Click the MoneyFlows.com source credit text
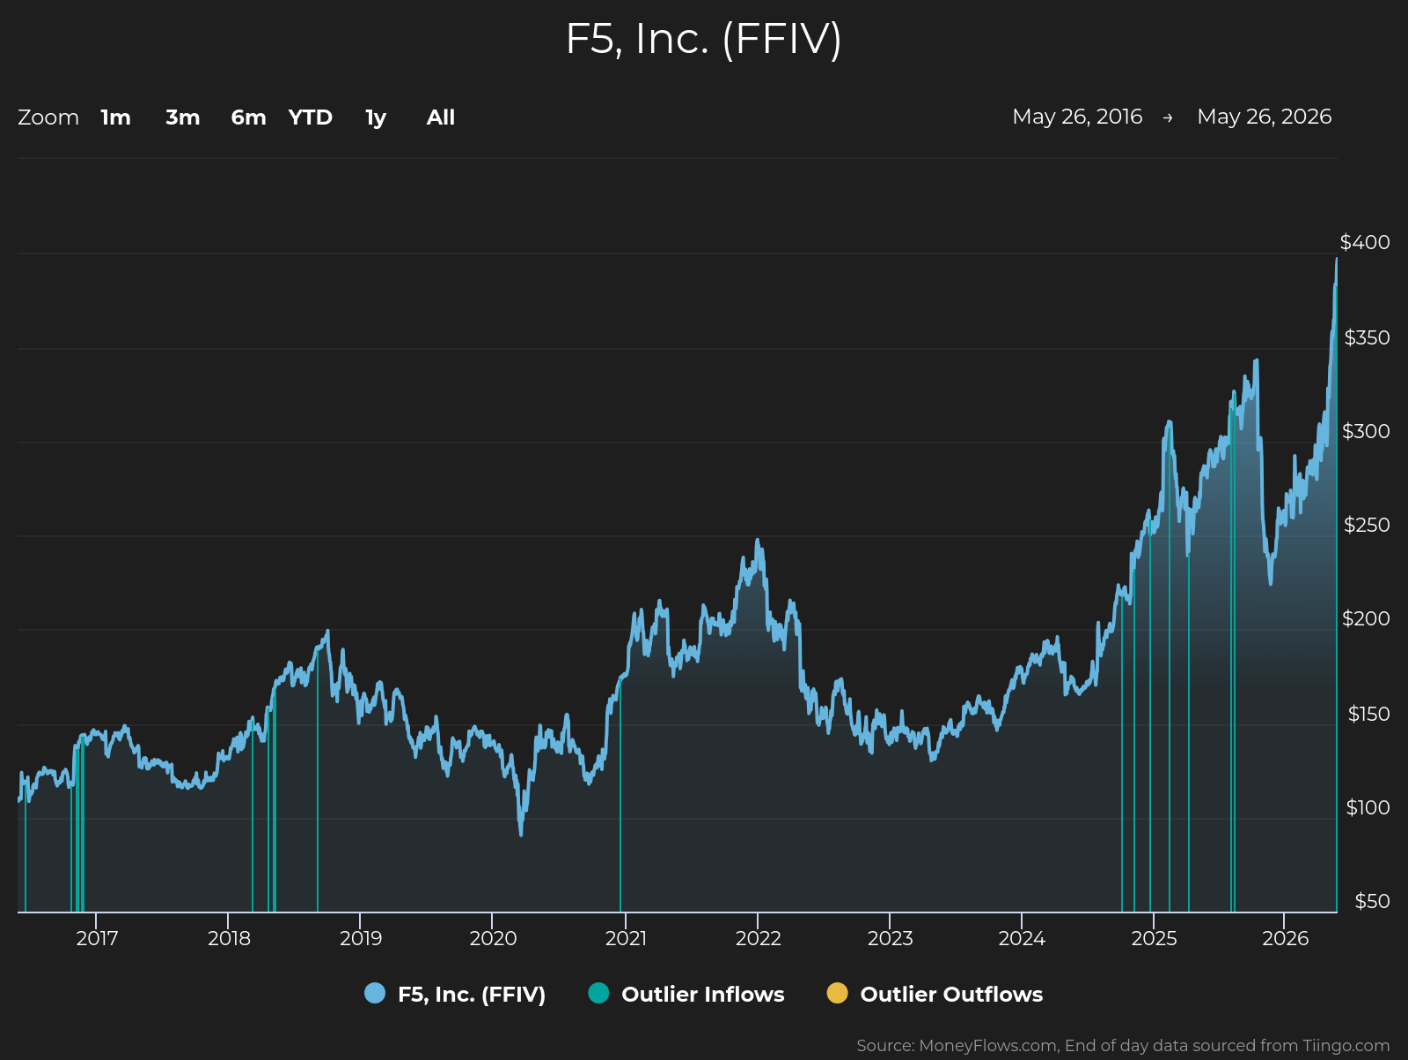This screenshot has height=1060, width=1408. click(1123, 1045)
